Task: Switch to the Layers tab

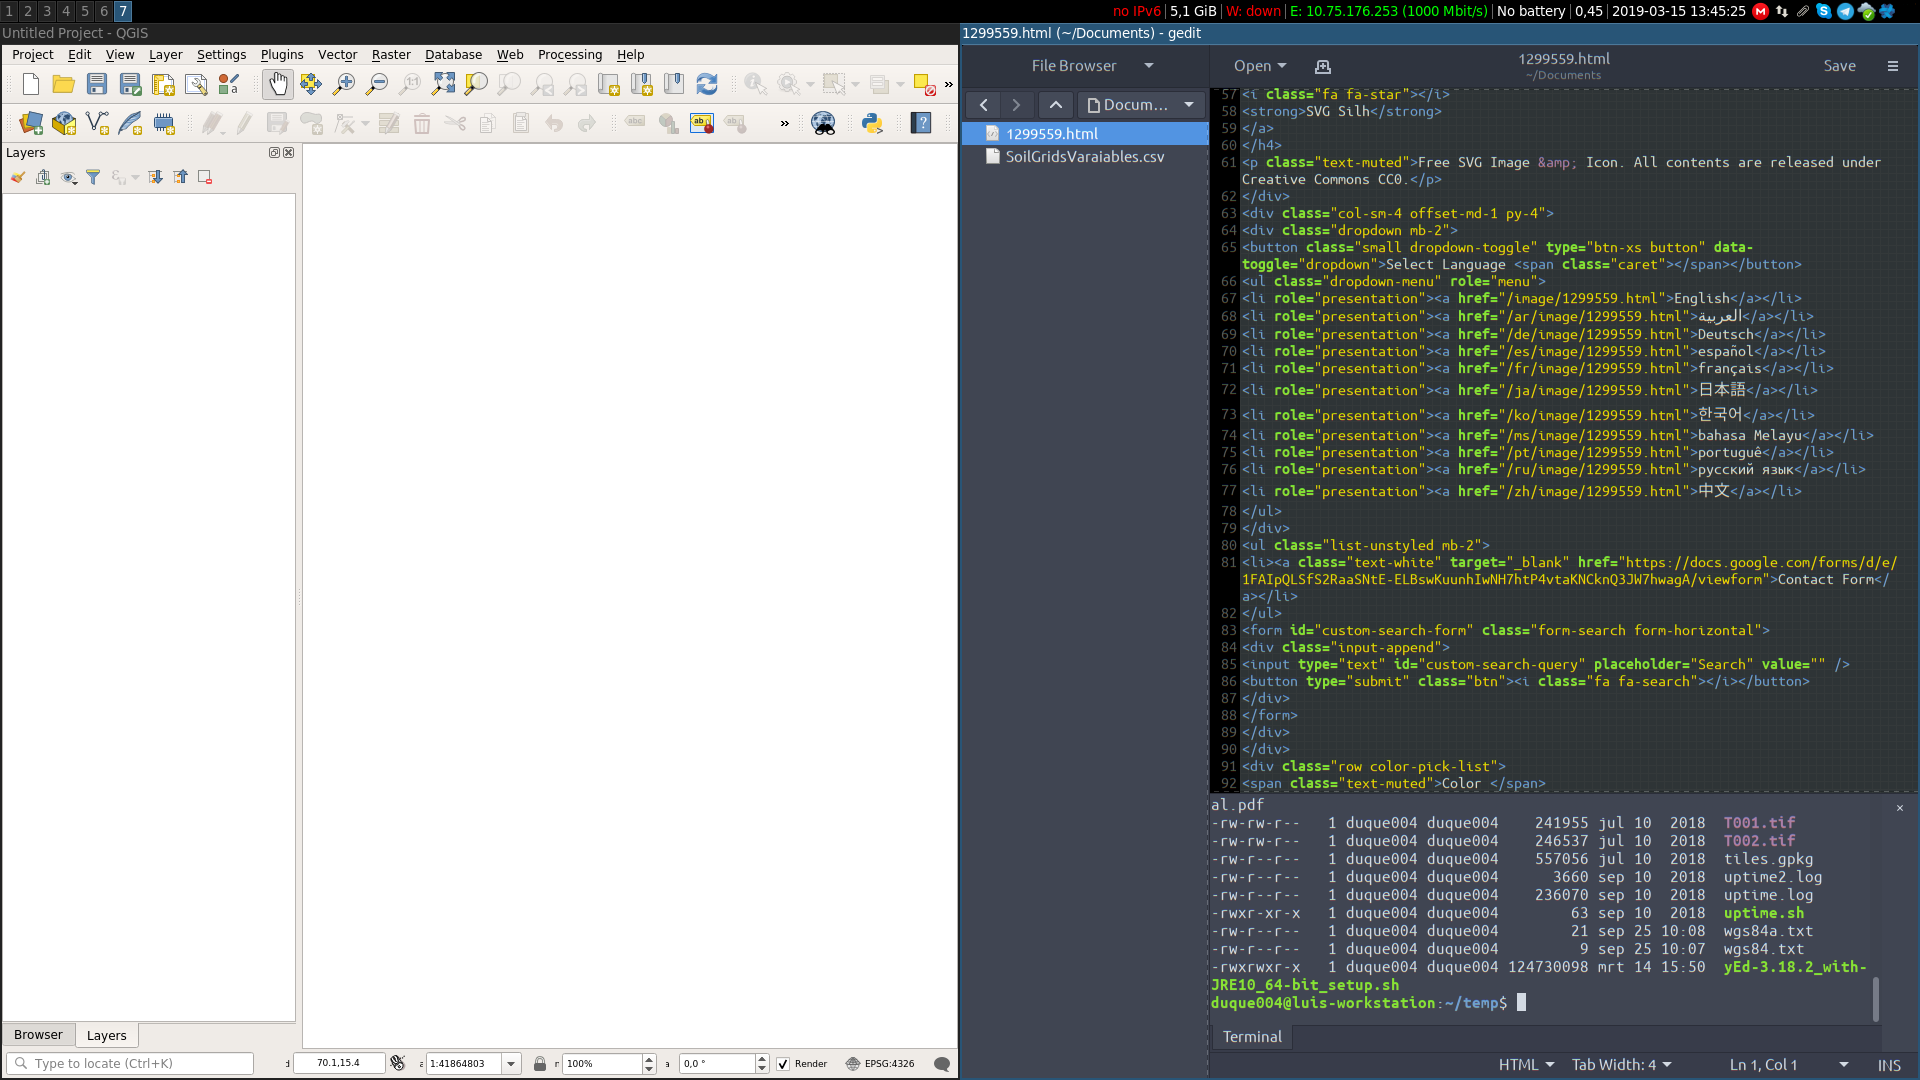Action: [105, 1034]
